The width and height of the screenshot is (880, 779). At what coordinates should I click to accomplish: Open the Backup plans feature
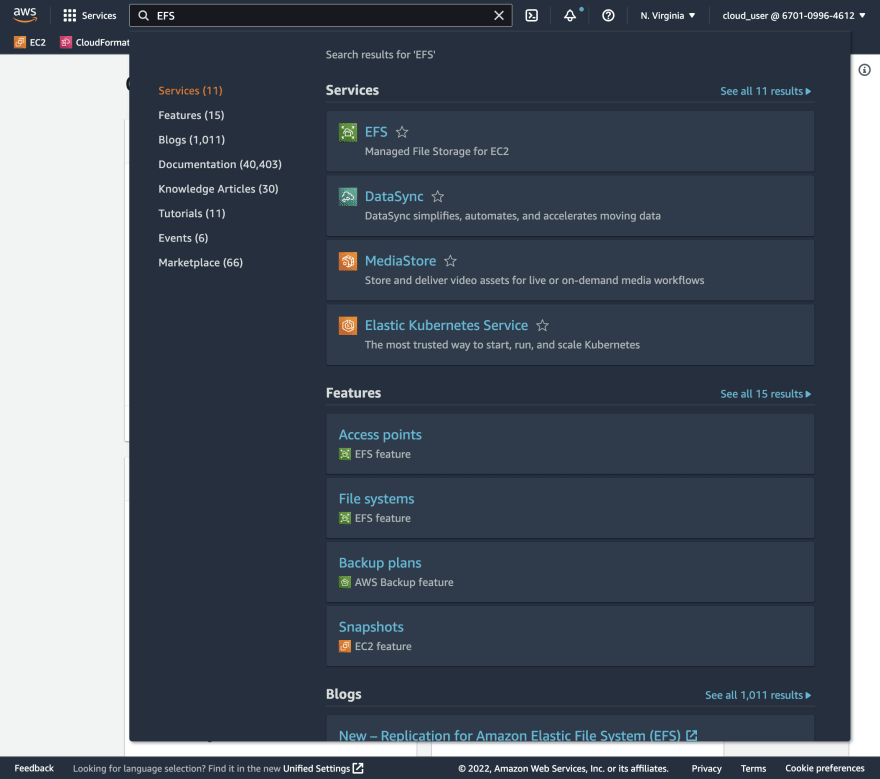(x=380, y=562)
